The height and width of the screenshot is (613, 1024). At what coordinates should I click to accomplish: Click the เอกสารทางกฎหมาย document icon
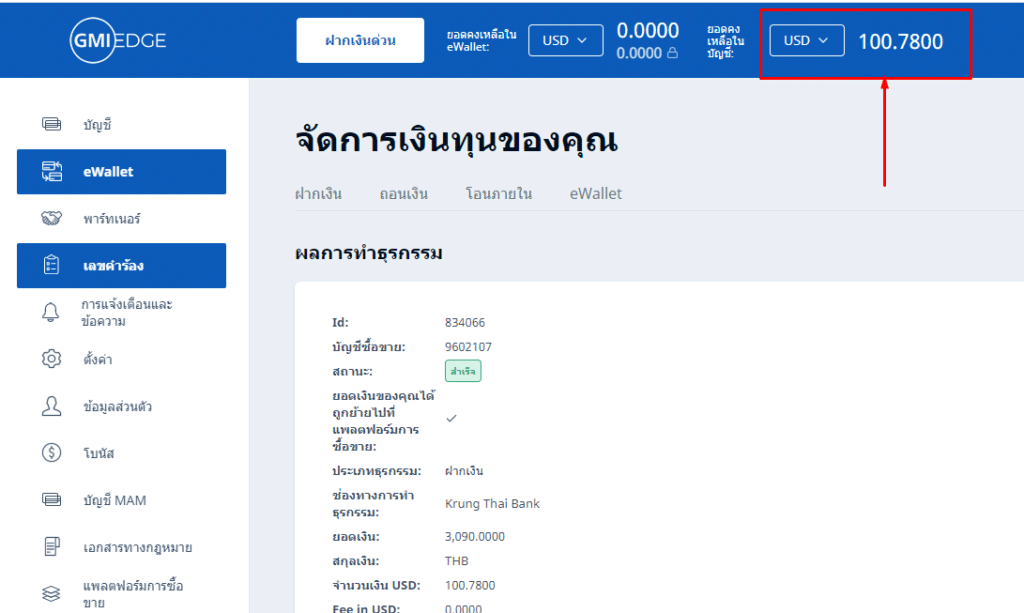pyautogui.click(x=51, y=547)
